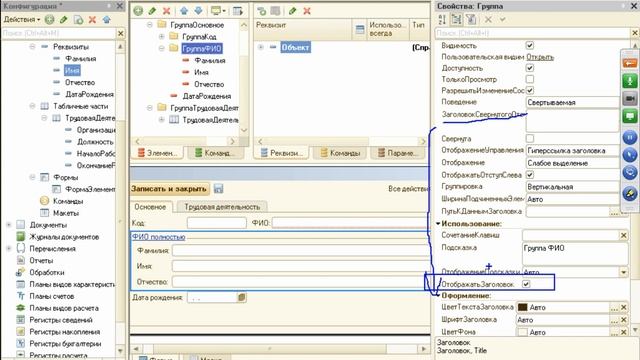The width and height of the screenshot is (640, 360).
Task: Open the ОтображениеПодсказки dropdown arrow
Action: (x=624, y=272)
